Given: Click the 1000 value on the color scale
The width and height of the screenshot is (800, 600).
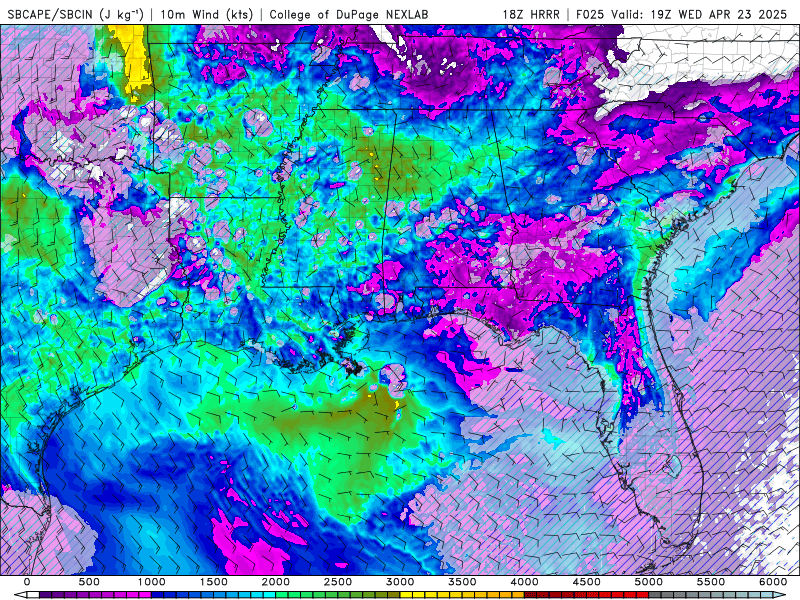Looking at the screenshot, I should coord(152,582).
